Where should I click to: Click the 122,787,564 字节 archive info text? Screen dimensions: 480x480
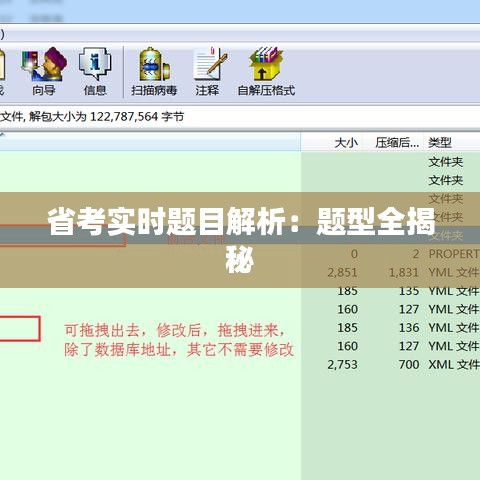(137, 117)
